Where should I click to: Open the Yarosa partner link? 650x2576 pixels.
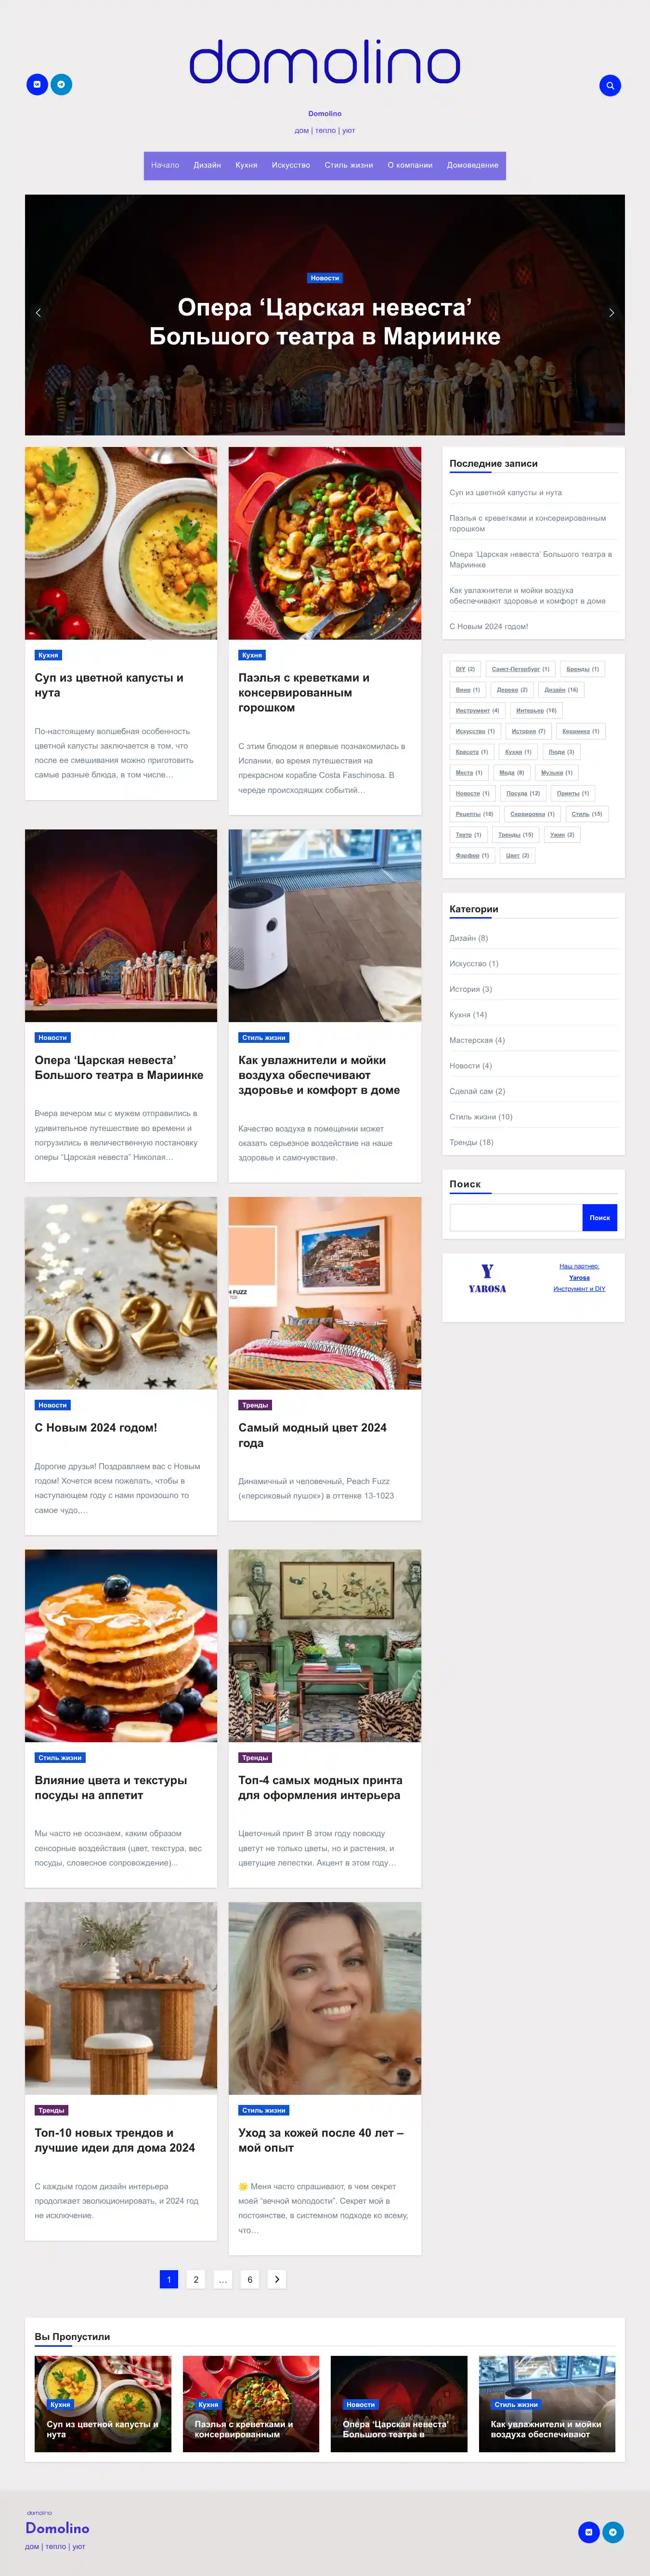click(x=579, y=1277)
